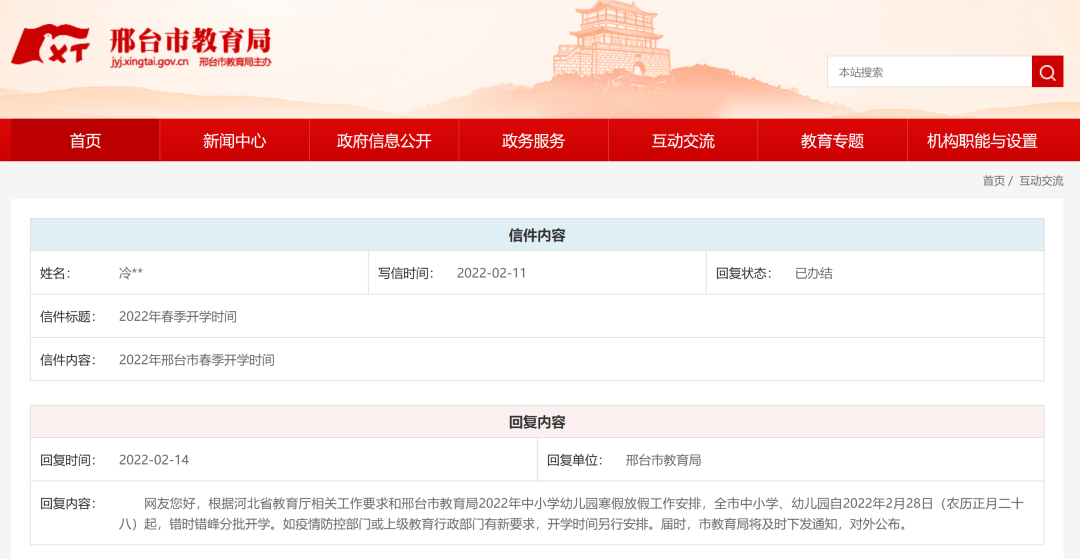This screenshot has height=559, width=1080.
Task: Click the 邢台市教育局 site title text
Action: click(x=190, y=40)
